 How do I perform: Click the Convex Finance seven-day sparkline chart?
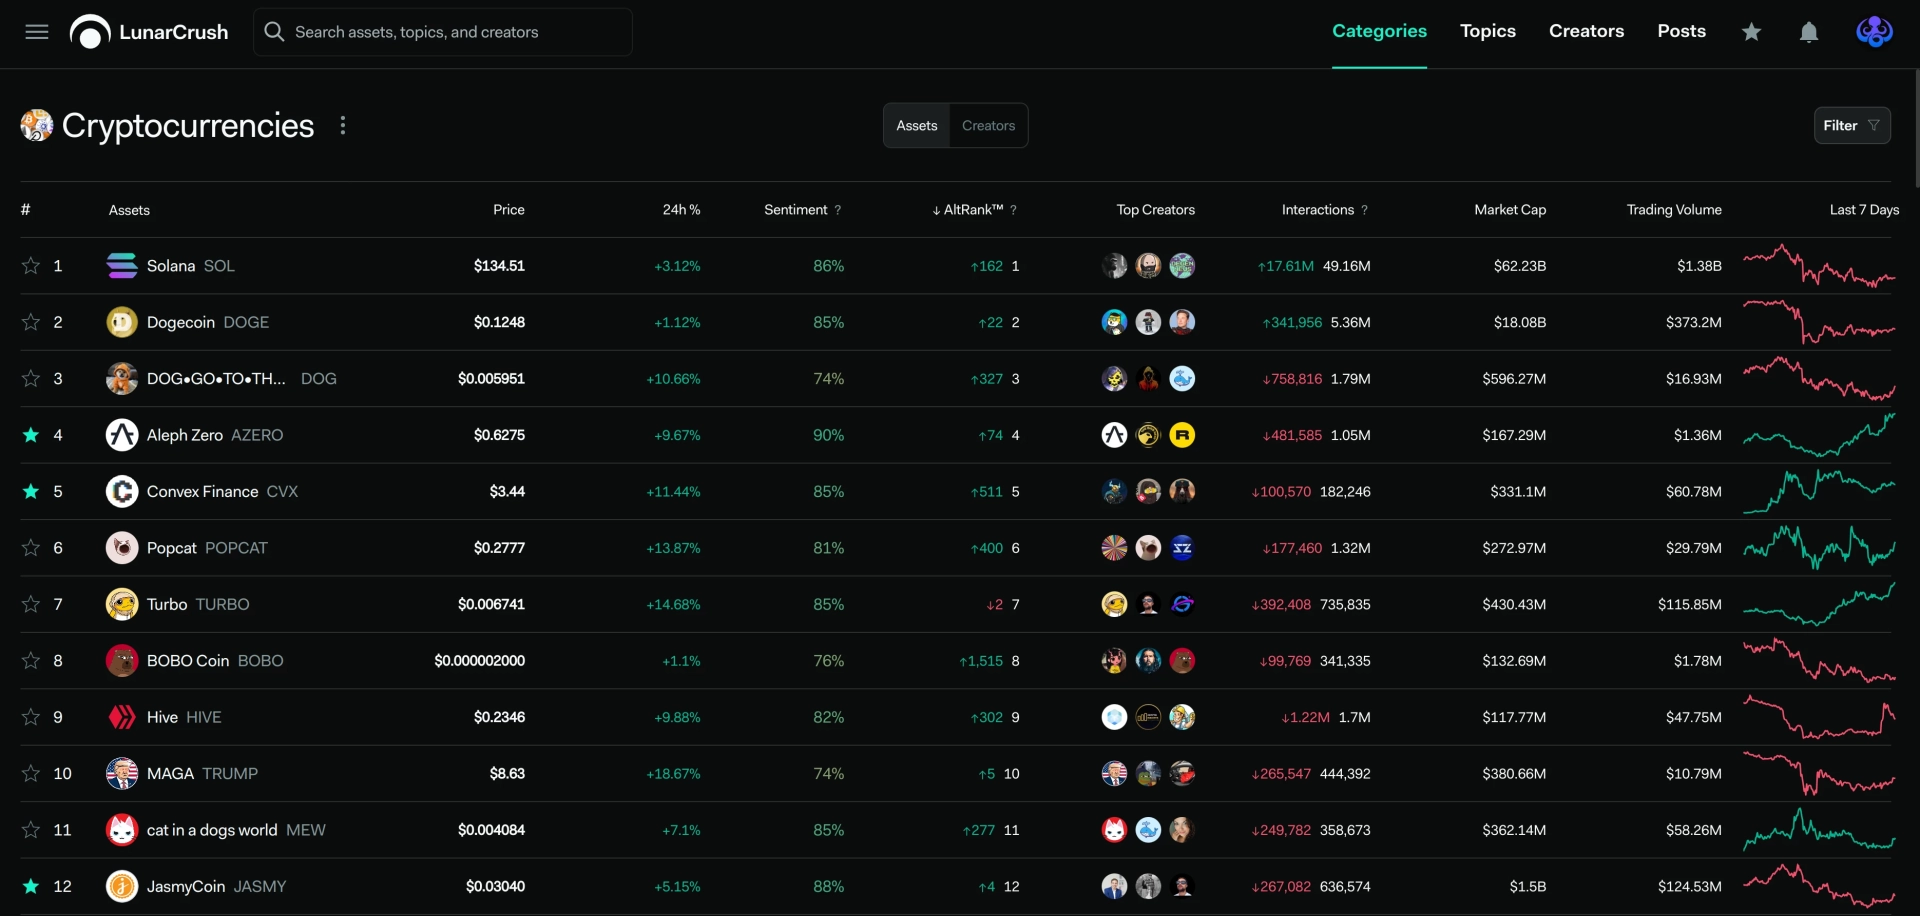(x=1819, y=491)
